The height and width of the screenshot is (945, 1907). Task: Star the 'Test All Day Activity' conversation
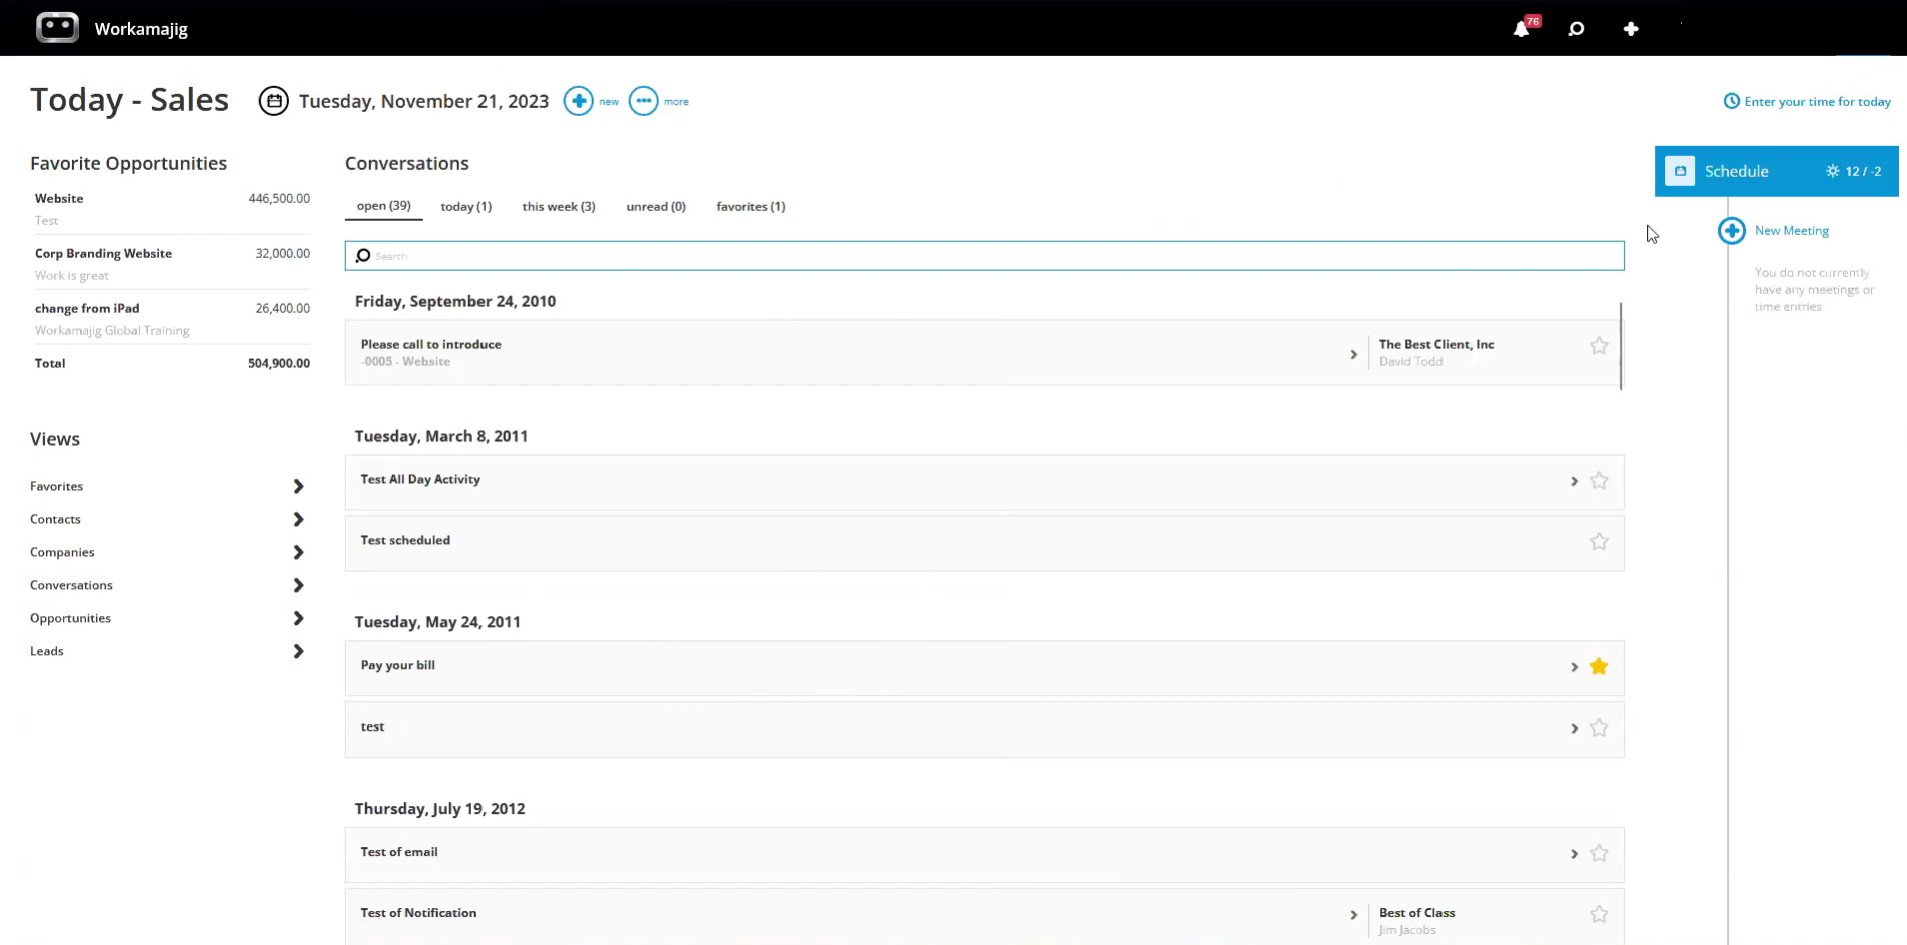1599,481
